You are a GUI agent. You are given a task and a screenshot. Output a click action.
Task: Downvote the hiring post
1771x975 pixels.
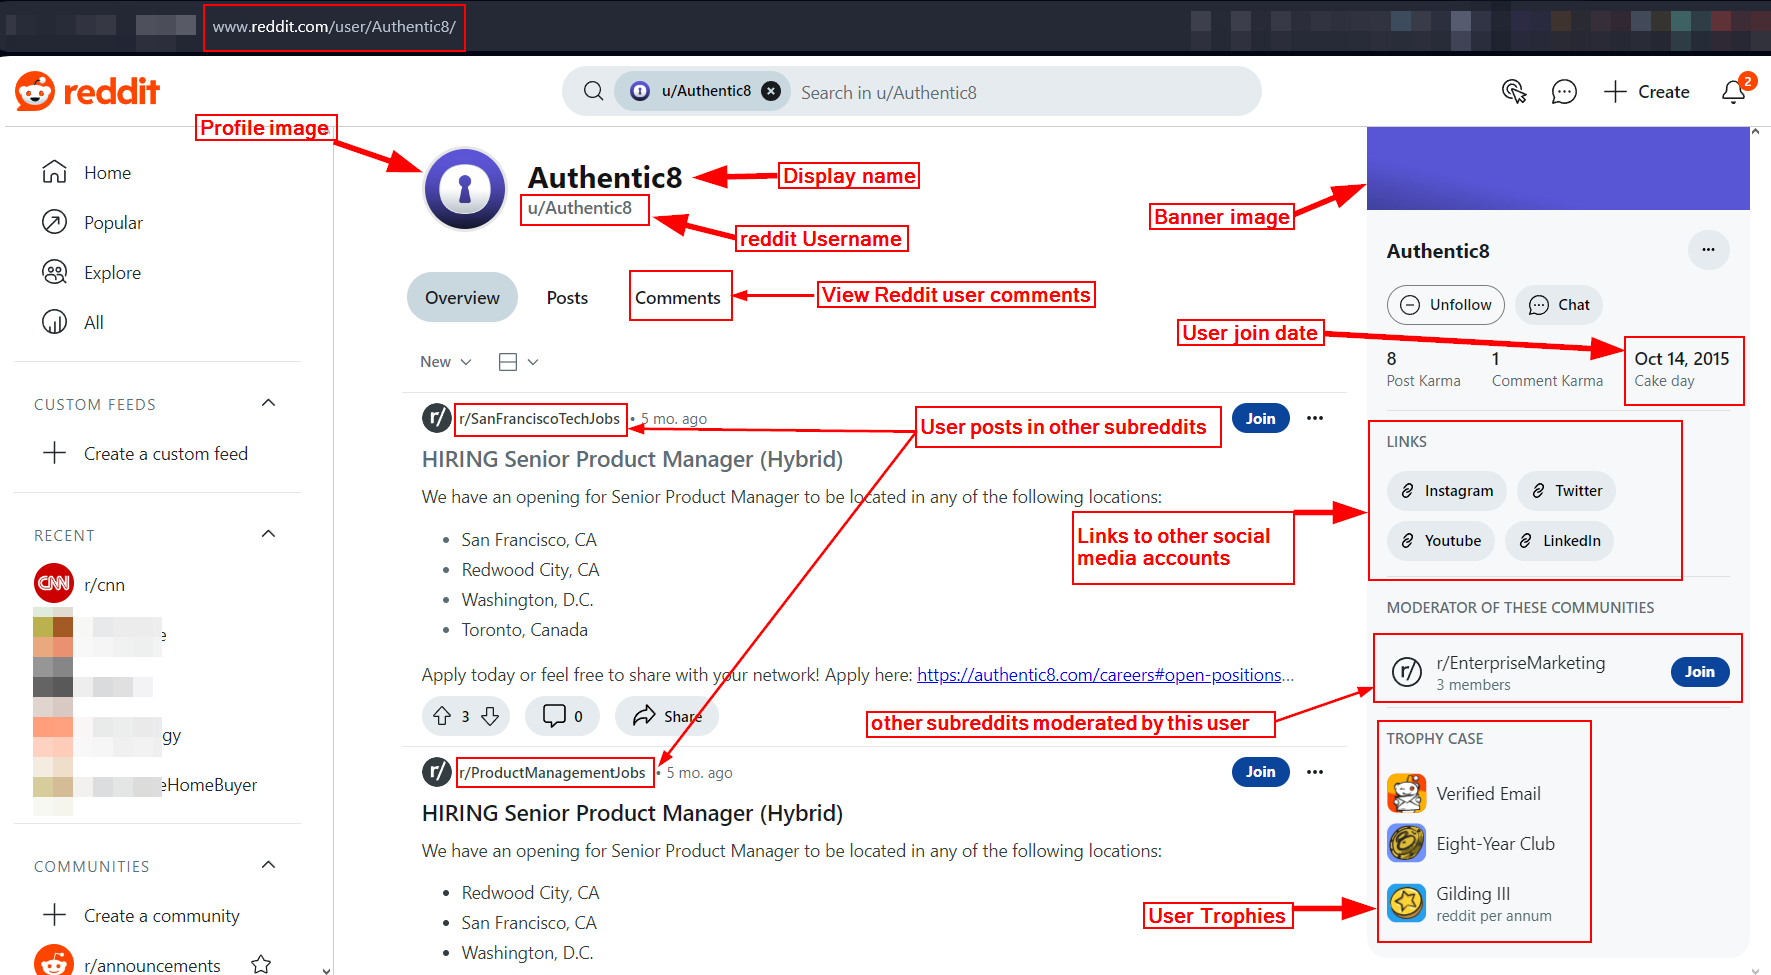pyautogui.click(x=490, y=715)
